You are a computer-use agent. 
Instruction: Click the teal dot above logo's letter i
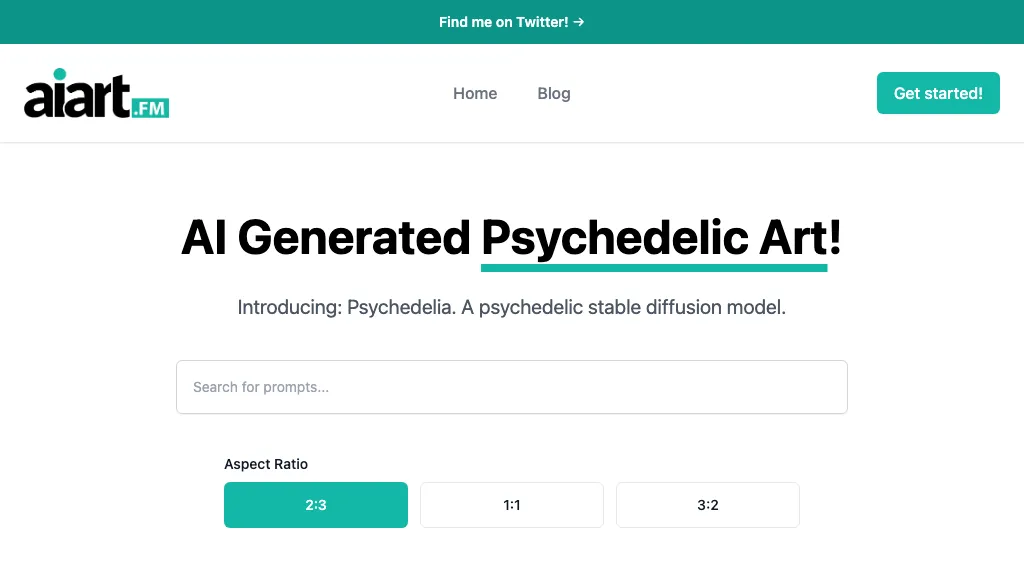point(60,74)
